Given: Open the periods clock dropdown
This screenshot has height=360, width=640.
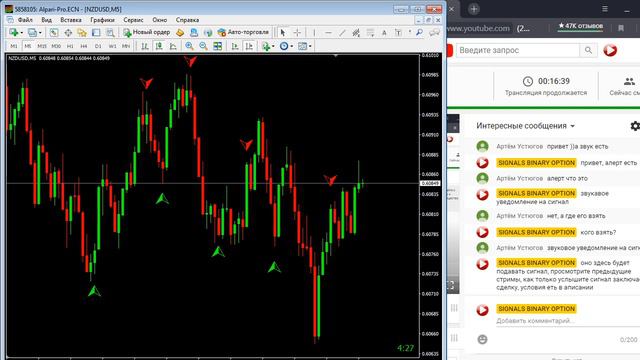Looking at the screenshot, I should click(286, 46).
